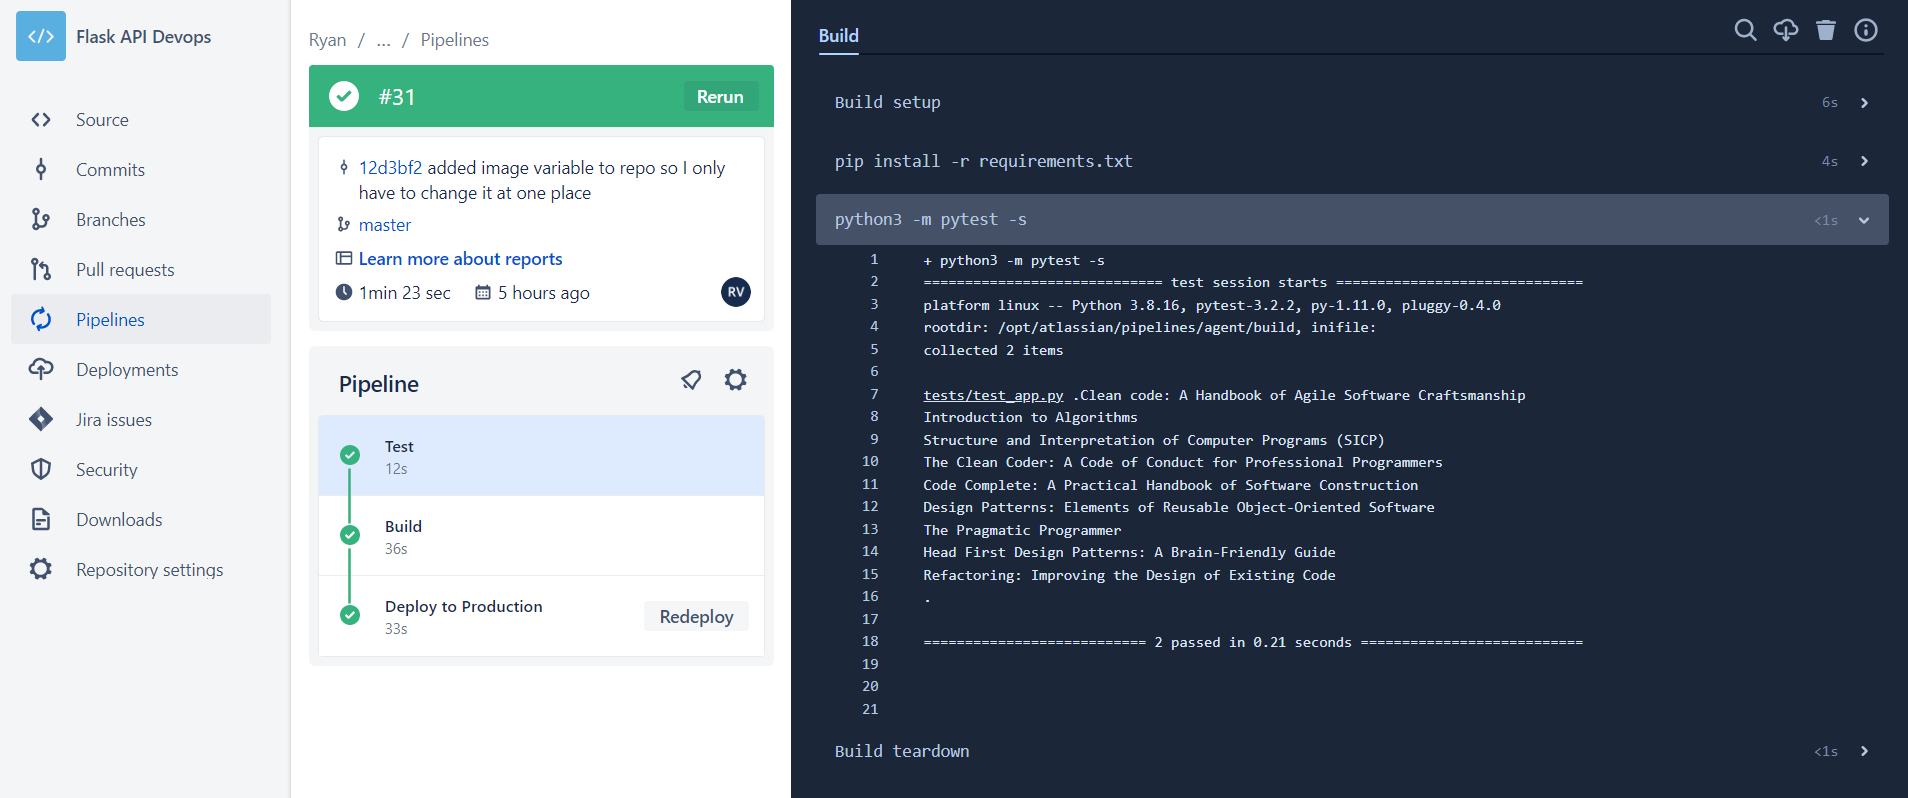Image resolution: width=1908 pixels, height=798 pixels.
Task: Click the Pull requests icon
Action: tap(41, 269)
